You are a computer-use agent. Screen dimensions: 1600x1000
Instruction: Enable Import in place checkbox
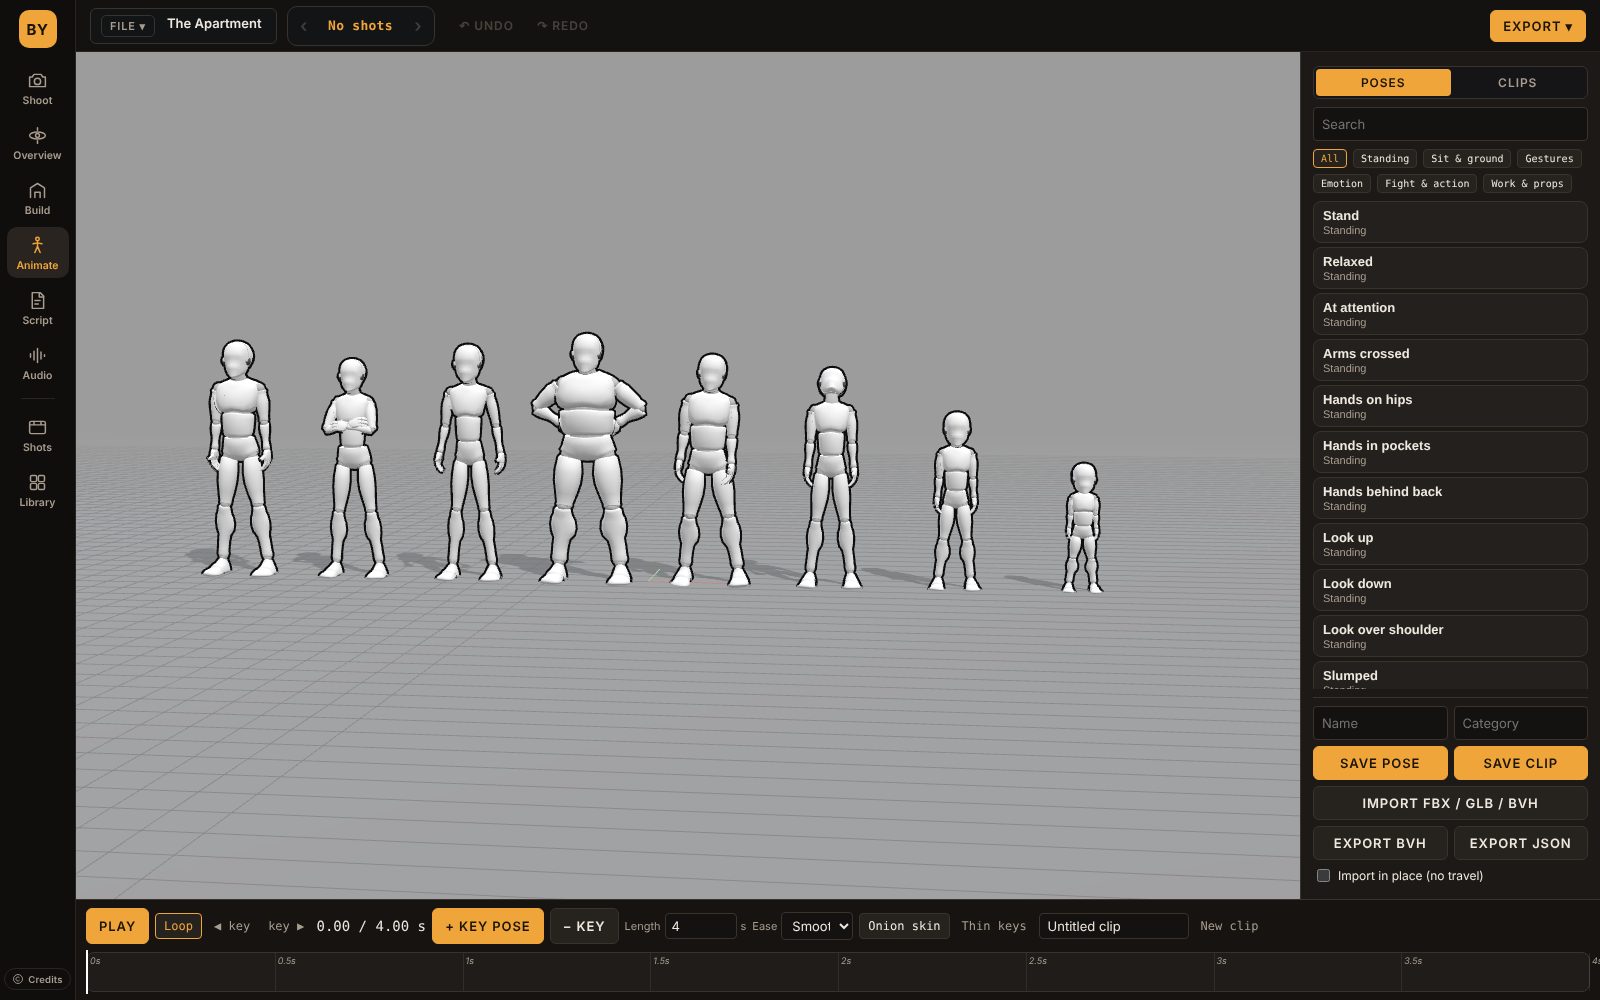pos(1323,875)
